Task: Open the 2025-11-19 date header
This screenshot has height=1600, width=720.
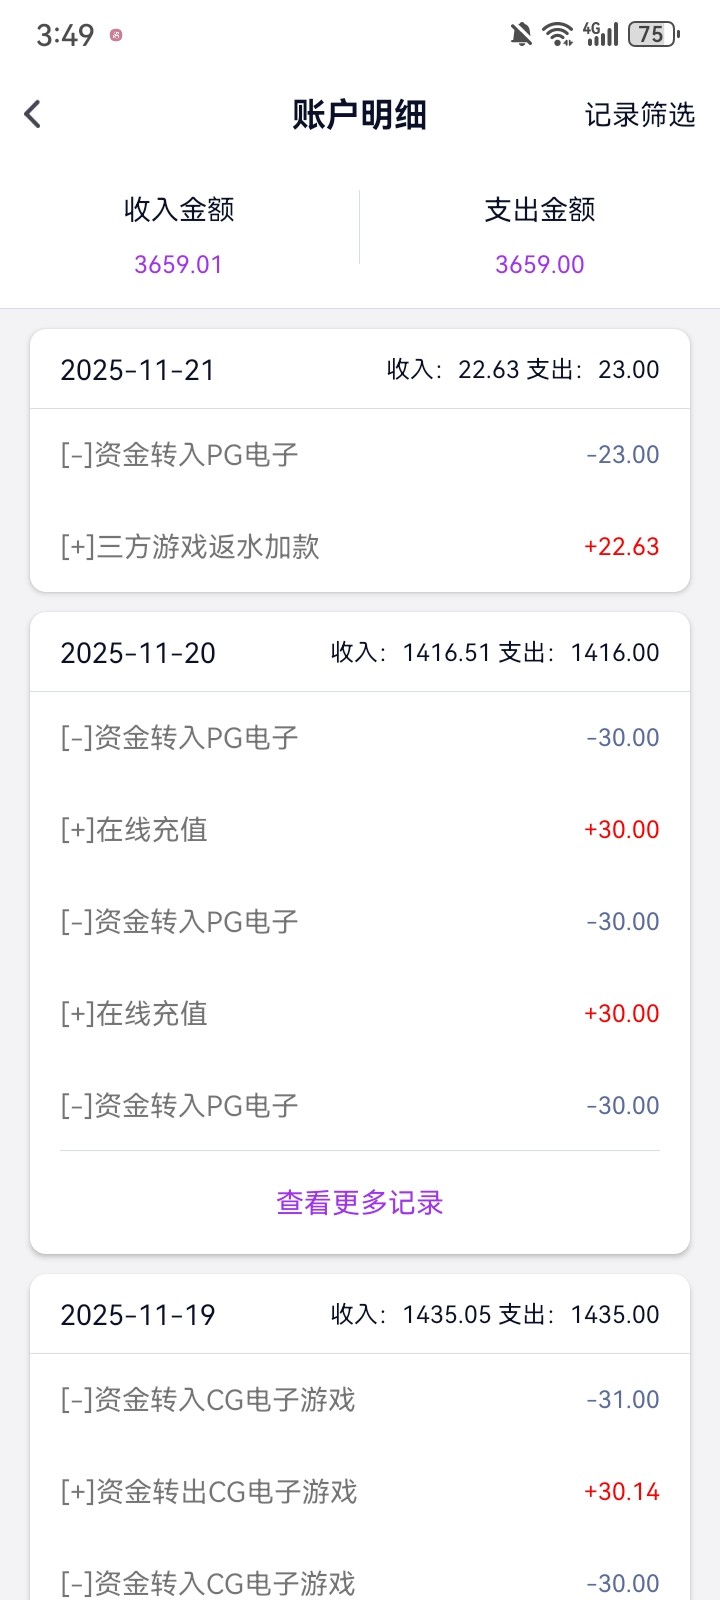Action: (x=138, y=1315)
